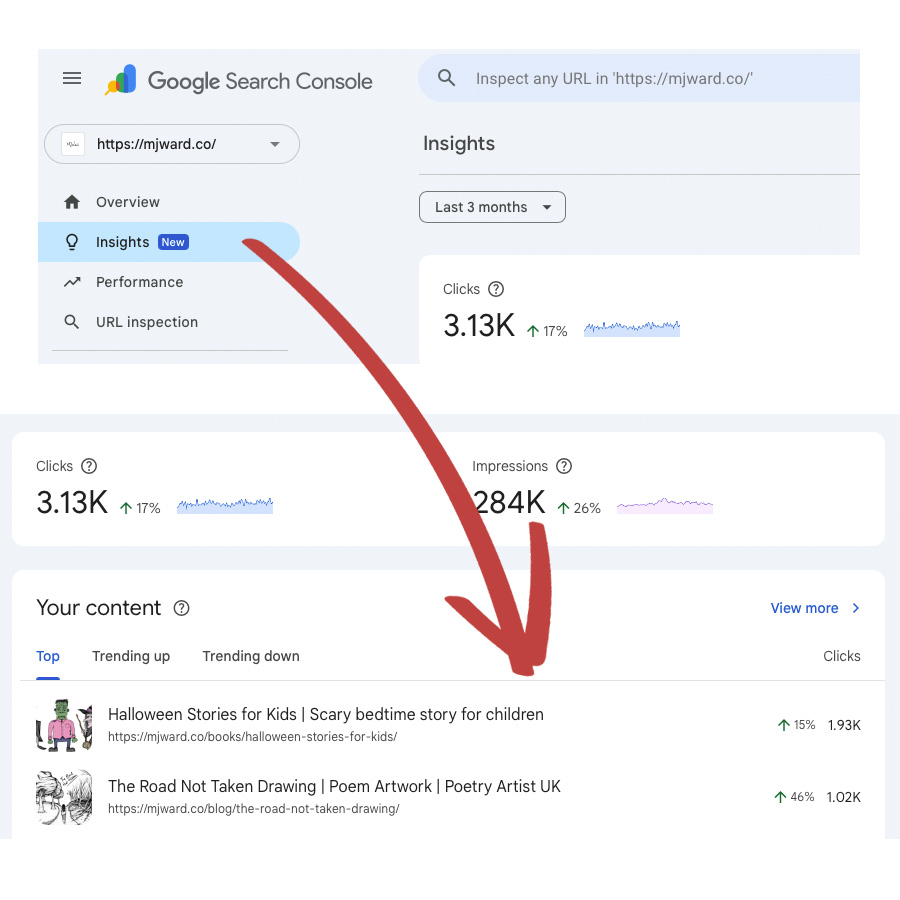Image resolution: width=900 pixels, height=900 pixels.
Task: Open the navigation hamburger menu
Action: 71,77
